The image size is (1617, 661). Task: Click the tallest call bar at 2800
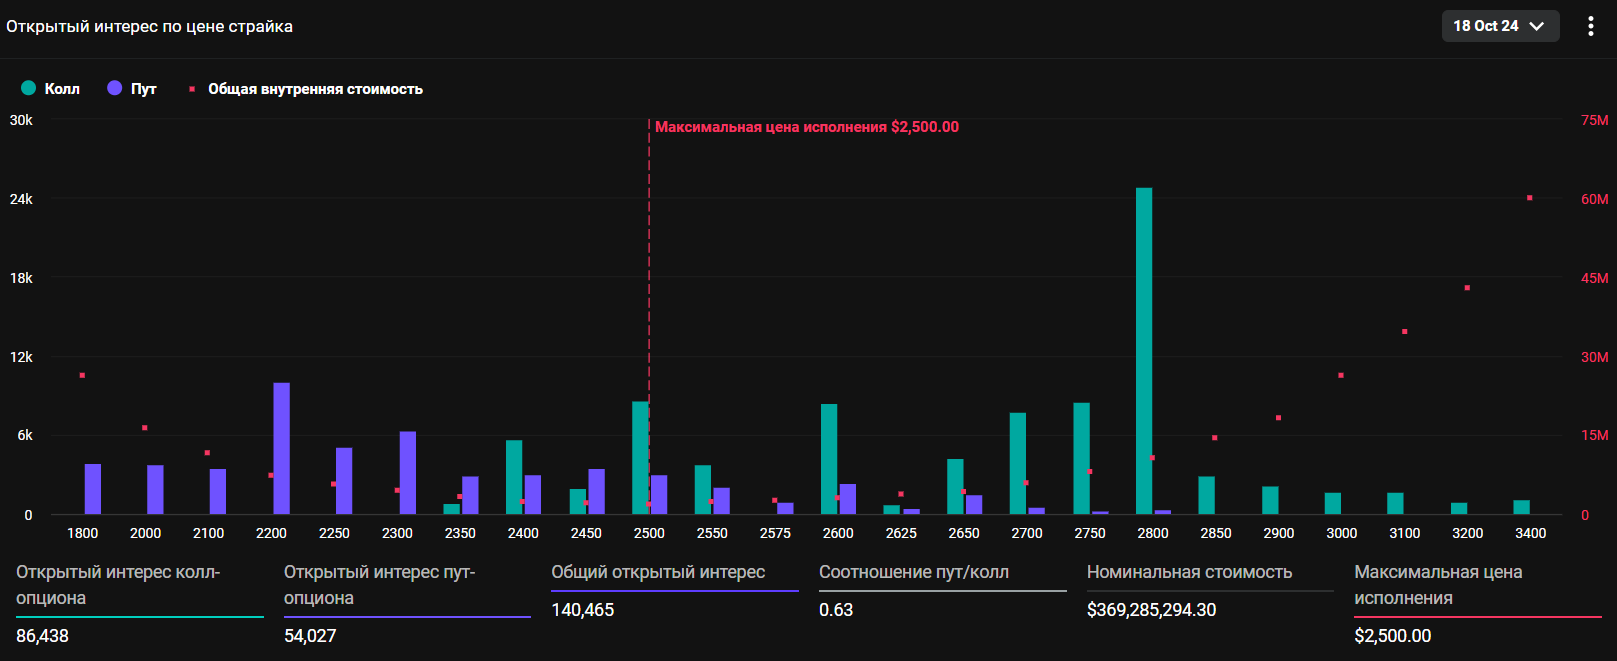pyautogui.click(x=1144, y=350)
